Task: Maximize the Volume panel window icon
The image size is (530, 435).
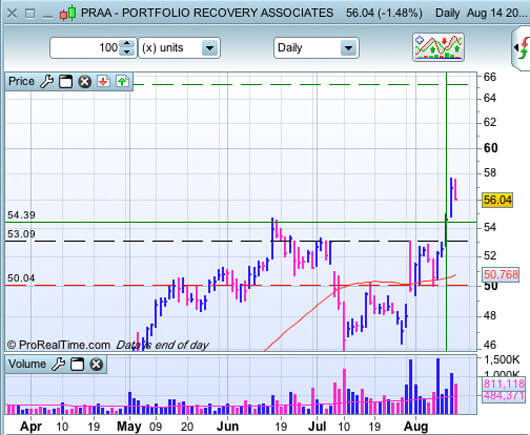Action: [x=77, y=364]
